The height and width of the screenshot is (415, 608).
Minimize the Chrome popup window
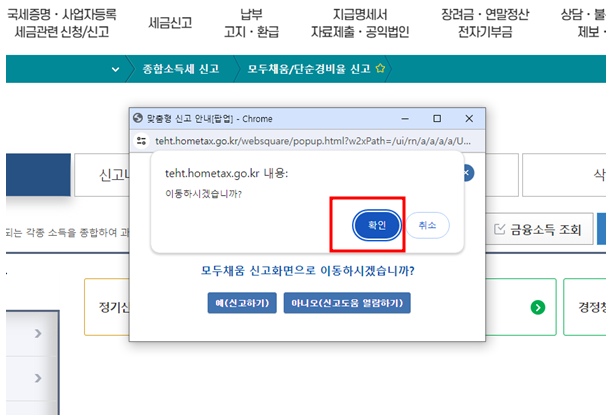[405, 119]
